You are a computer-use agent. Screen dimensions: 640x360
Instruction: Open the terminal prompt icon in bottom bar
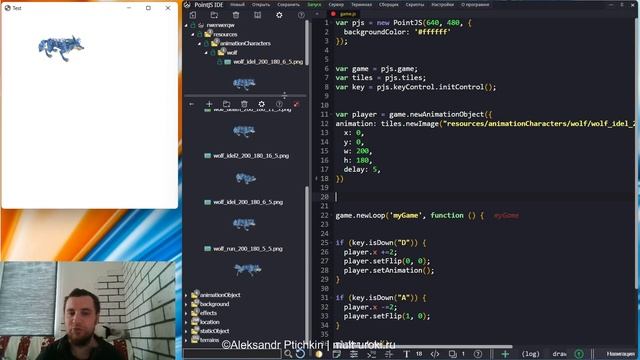pyautogui.click(x=371, y=354)
